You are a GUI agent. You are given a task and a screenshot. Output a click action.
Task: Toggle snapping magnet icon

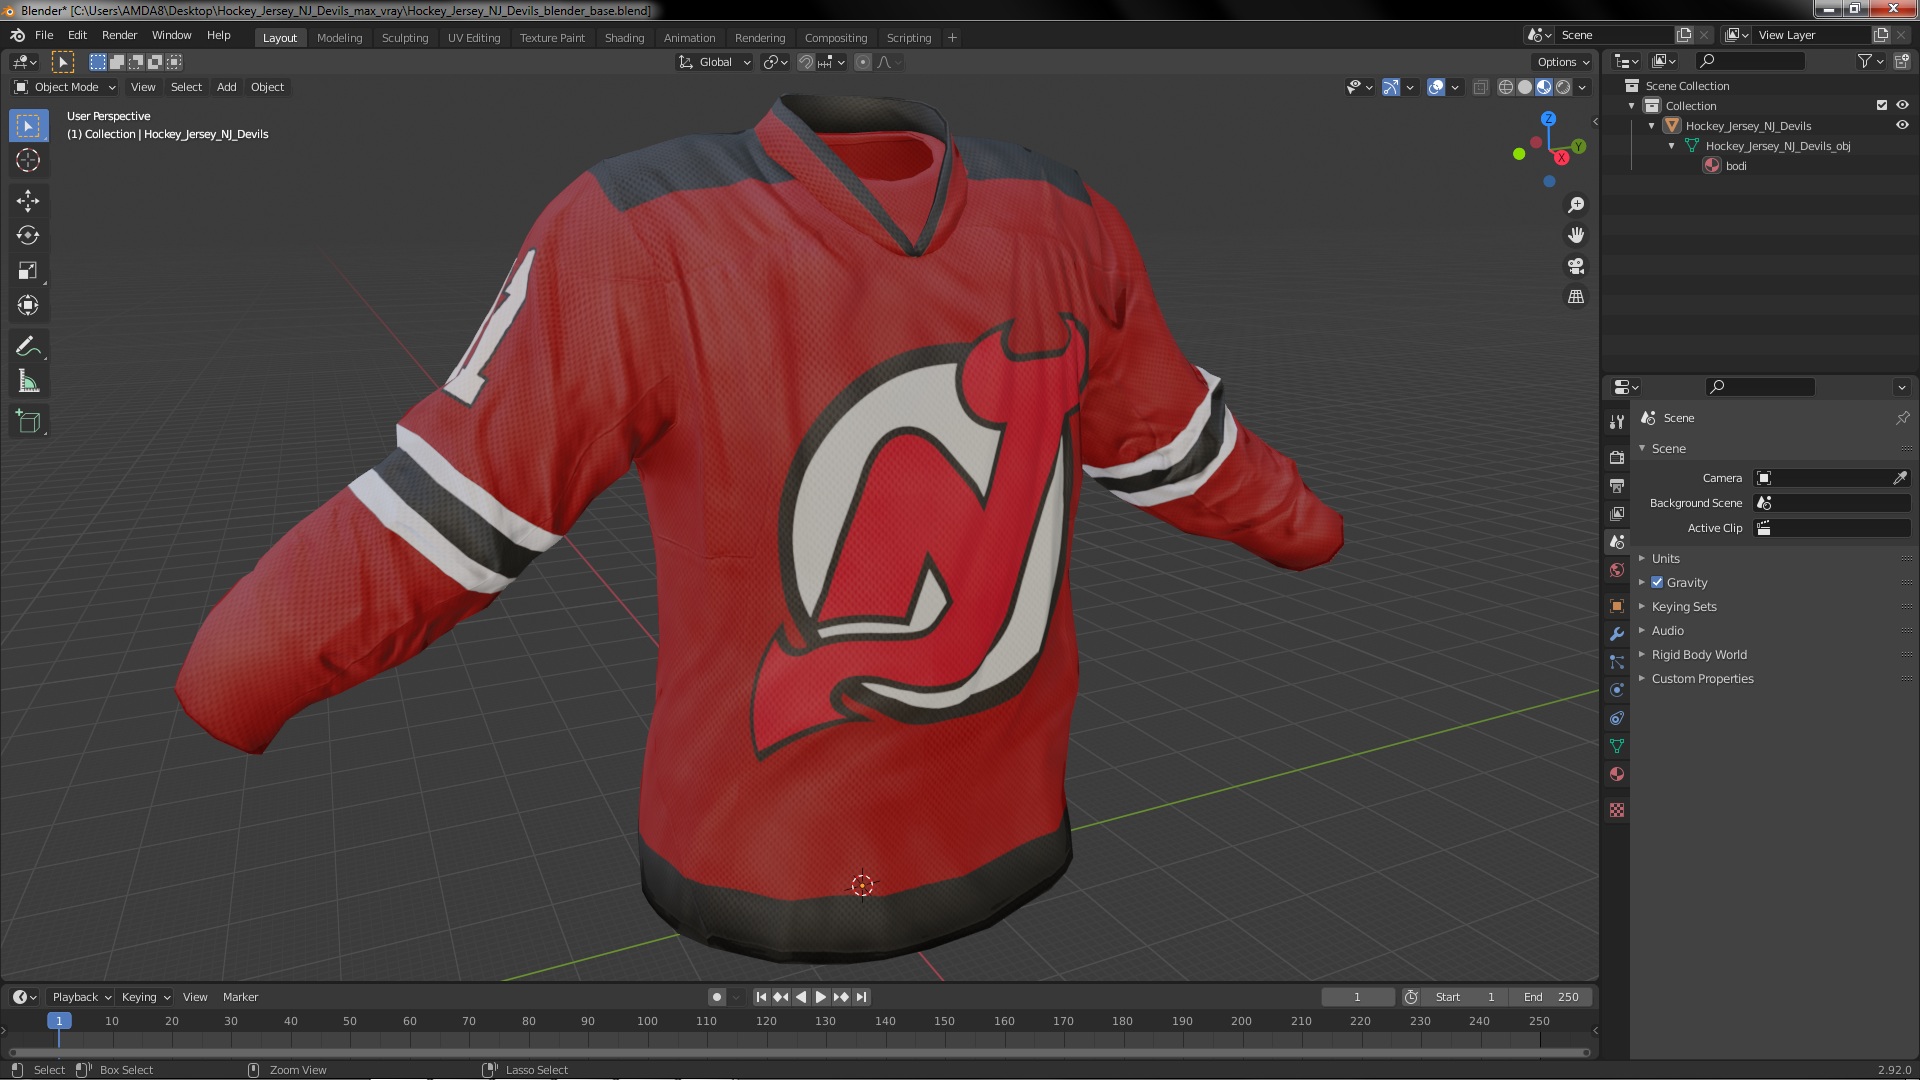click(x=805, y=62)
